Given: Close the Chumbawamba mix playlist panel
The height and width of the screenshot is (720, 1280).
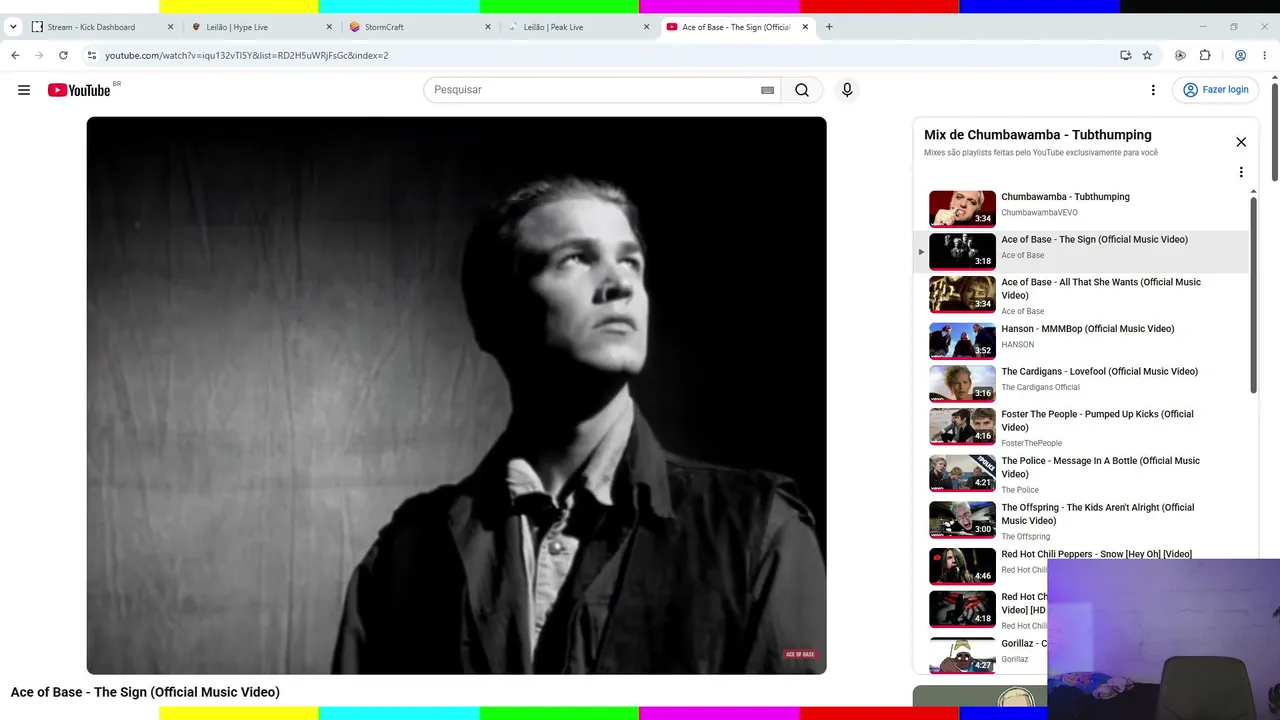Looking at the screenshot, I should (1241, 142).
